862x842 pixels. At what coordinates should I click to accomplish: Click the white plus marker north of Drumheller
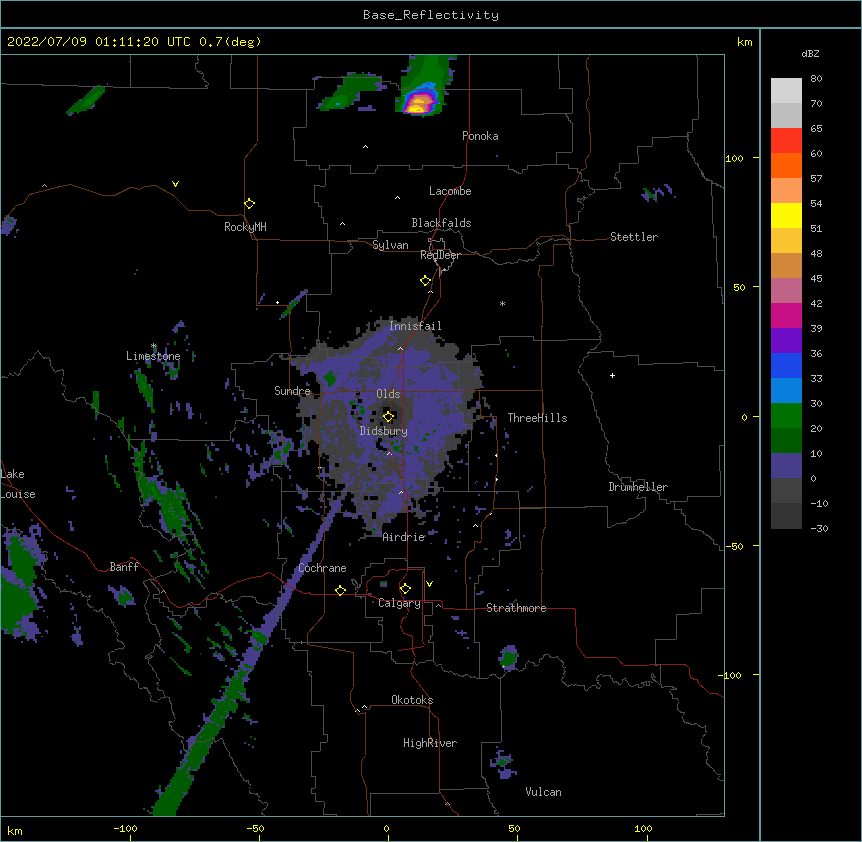[x=612, y=375]
